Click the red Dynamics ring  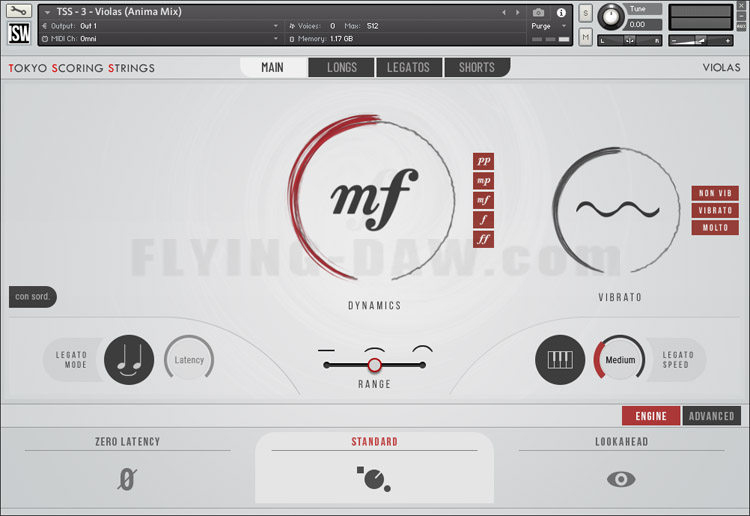[x=371, y=197]
